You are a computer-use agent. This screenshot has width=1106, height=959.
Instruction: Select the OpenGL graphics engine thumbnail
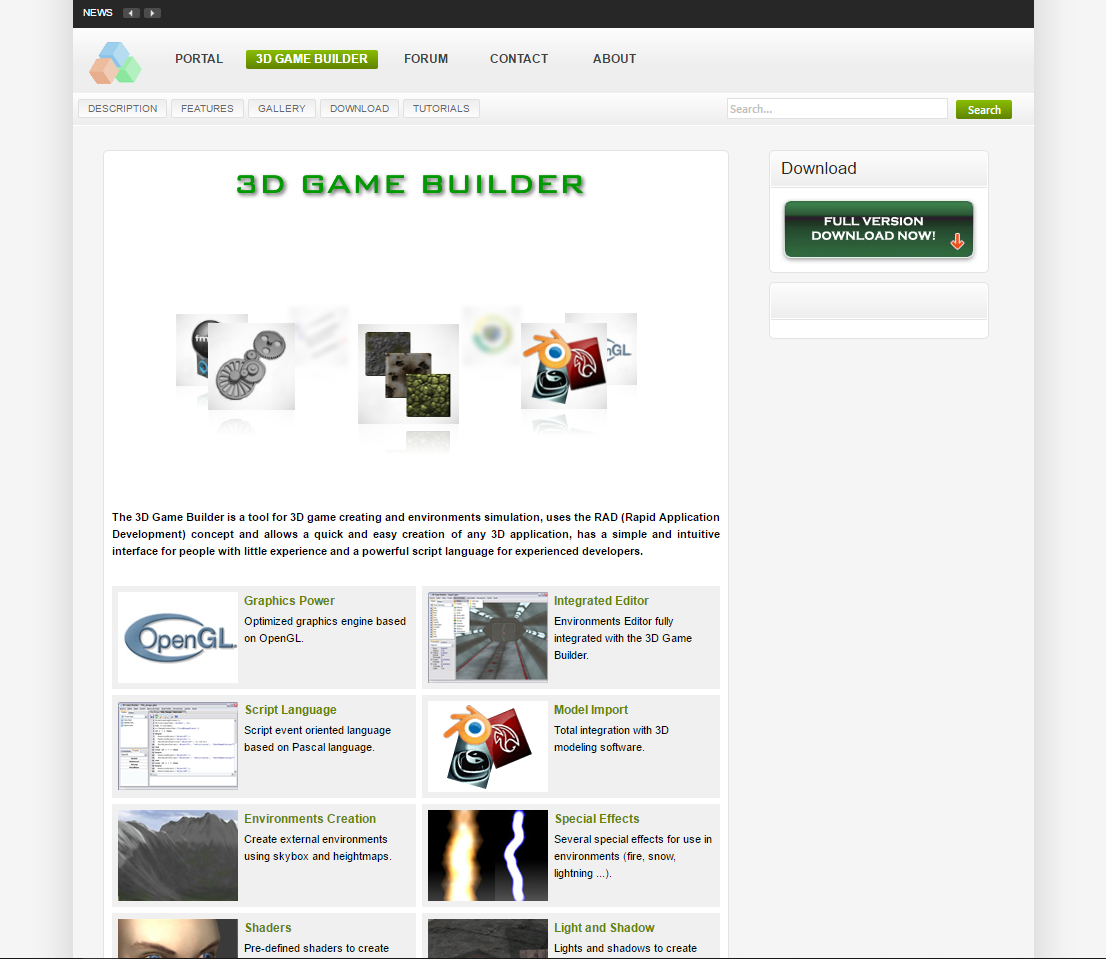point(177,637)
